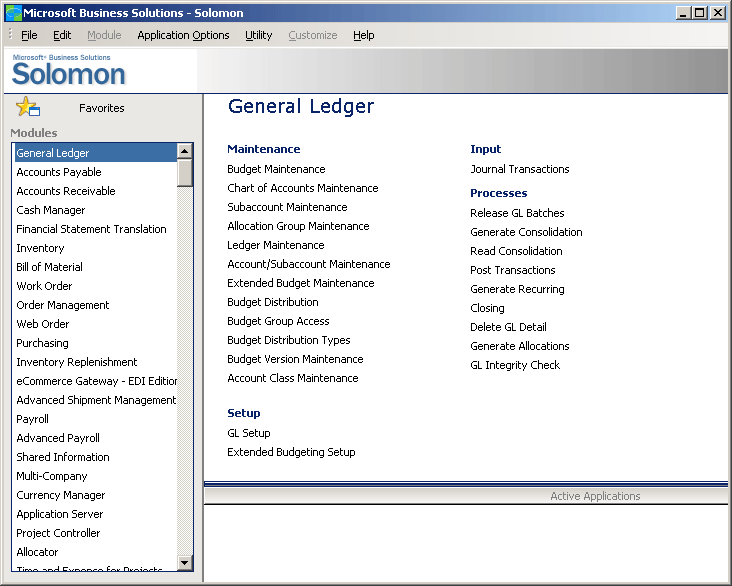This screenshot has height=586, width=732.
Task: Select Bill of Material module
Action: (x=95, y=267)
